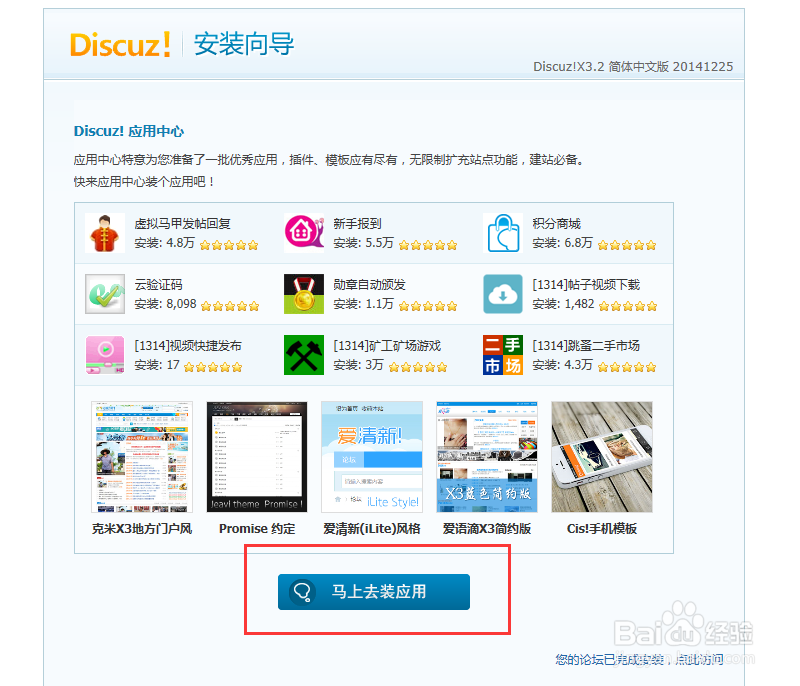
Task: Click the 您的论坛已完成安装，点此访问 link
Action: click(639, 659)
